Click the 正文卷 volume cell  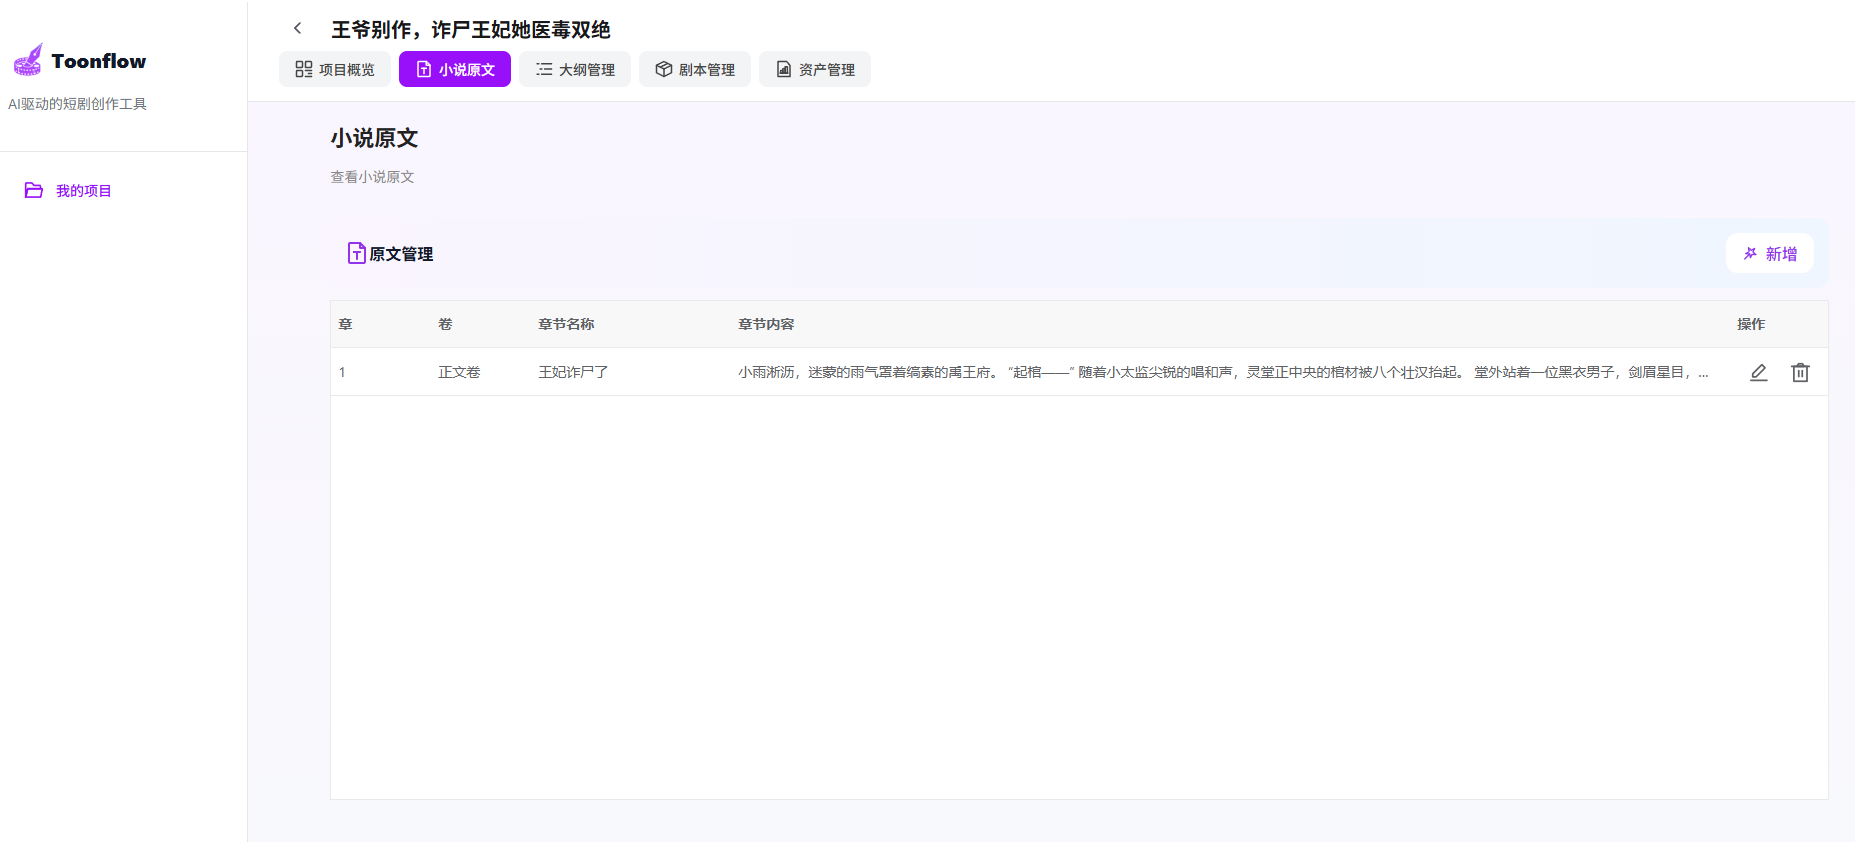tap(459, 372)
